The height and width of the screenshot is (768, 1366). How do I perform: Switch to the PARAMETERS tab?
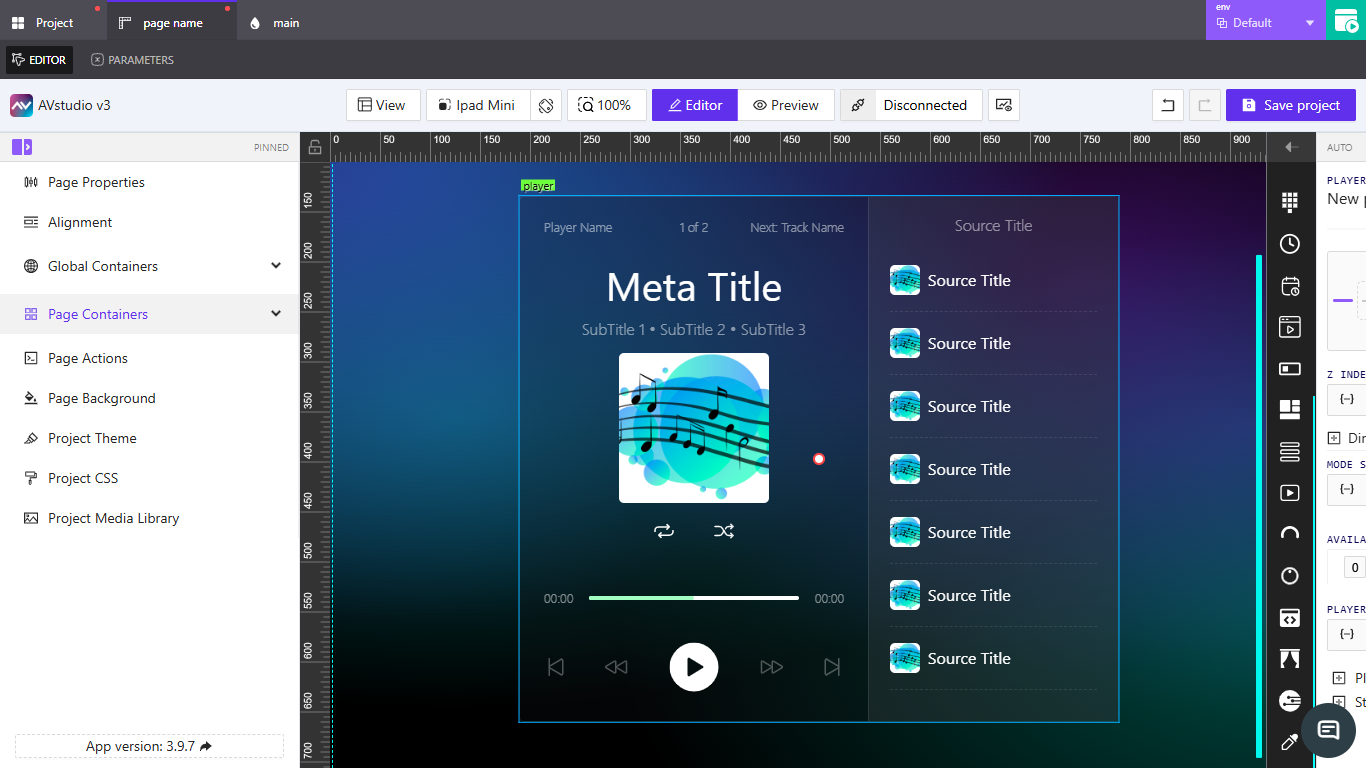click(x=132, y=60)
